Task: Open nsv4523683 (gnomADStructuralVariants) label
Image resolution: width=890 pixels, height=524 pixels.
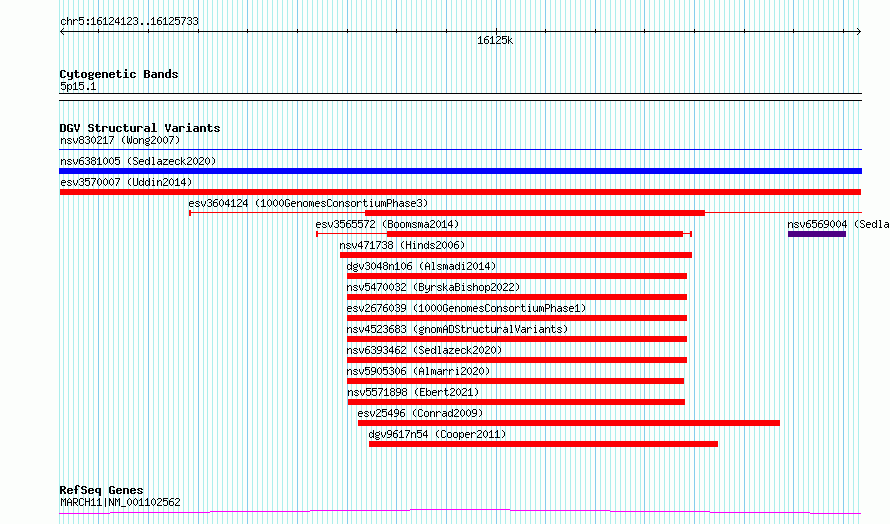Action: 457,329
